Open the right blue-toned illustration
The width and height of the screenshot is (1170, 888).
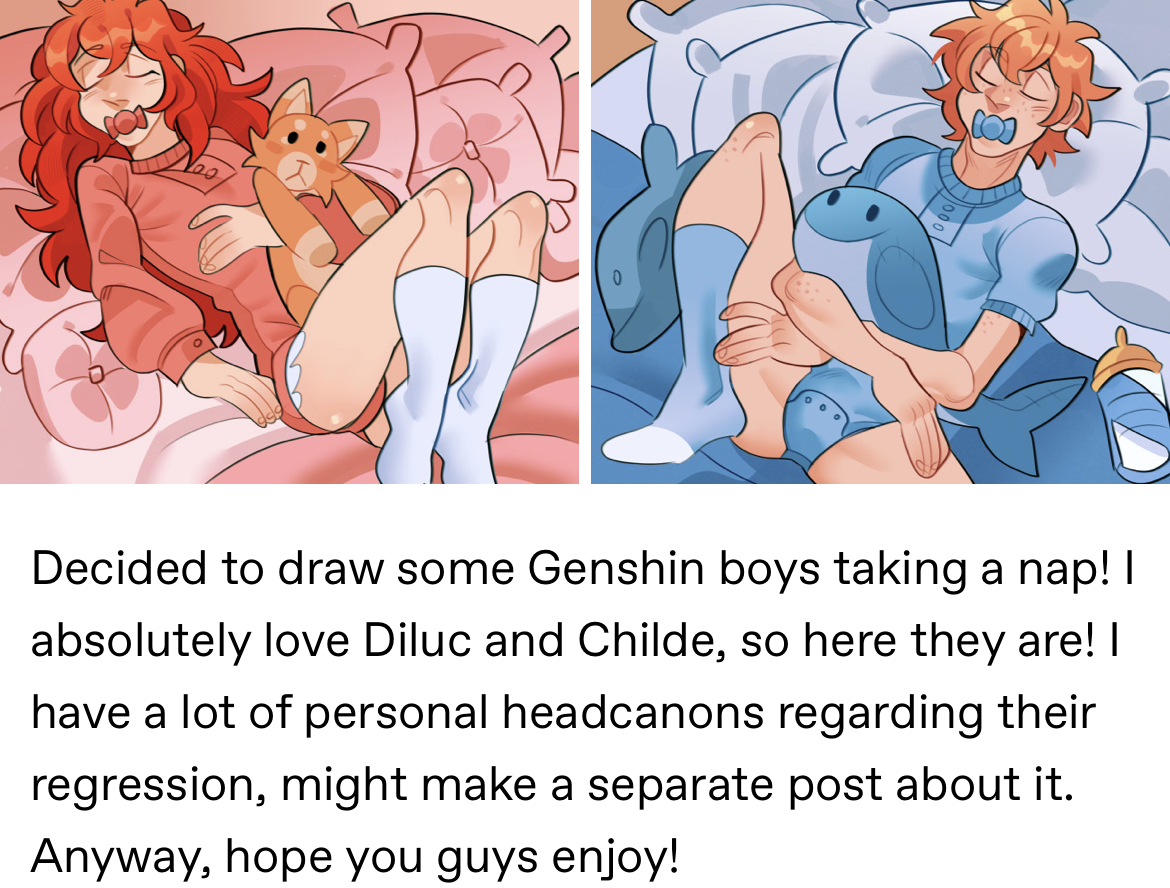tap(880, 242)
